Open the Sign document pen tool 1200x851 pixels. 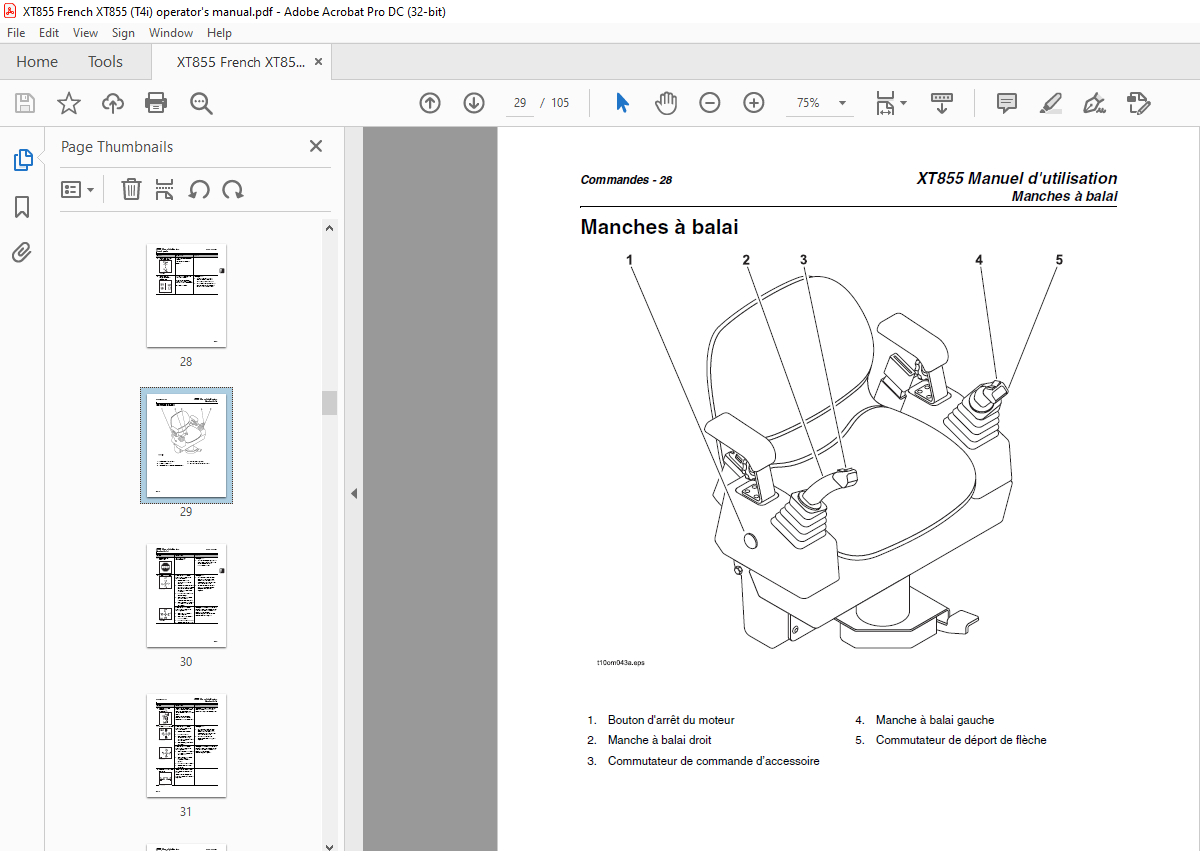1095,103
